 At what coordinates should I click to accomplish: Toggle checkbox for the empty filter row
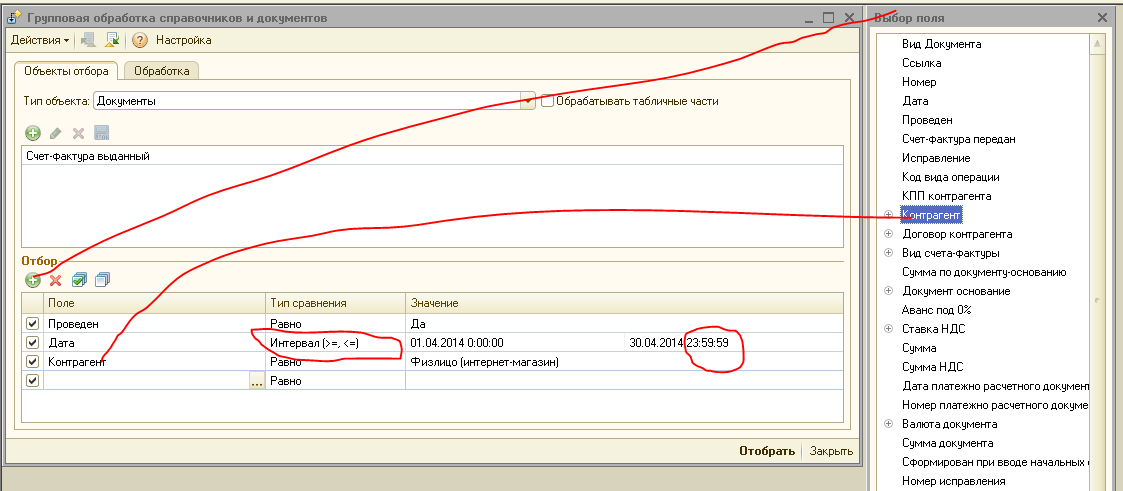(x=32, y=381)
